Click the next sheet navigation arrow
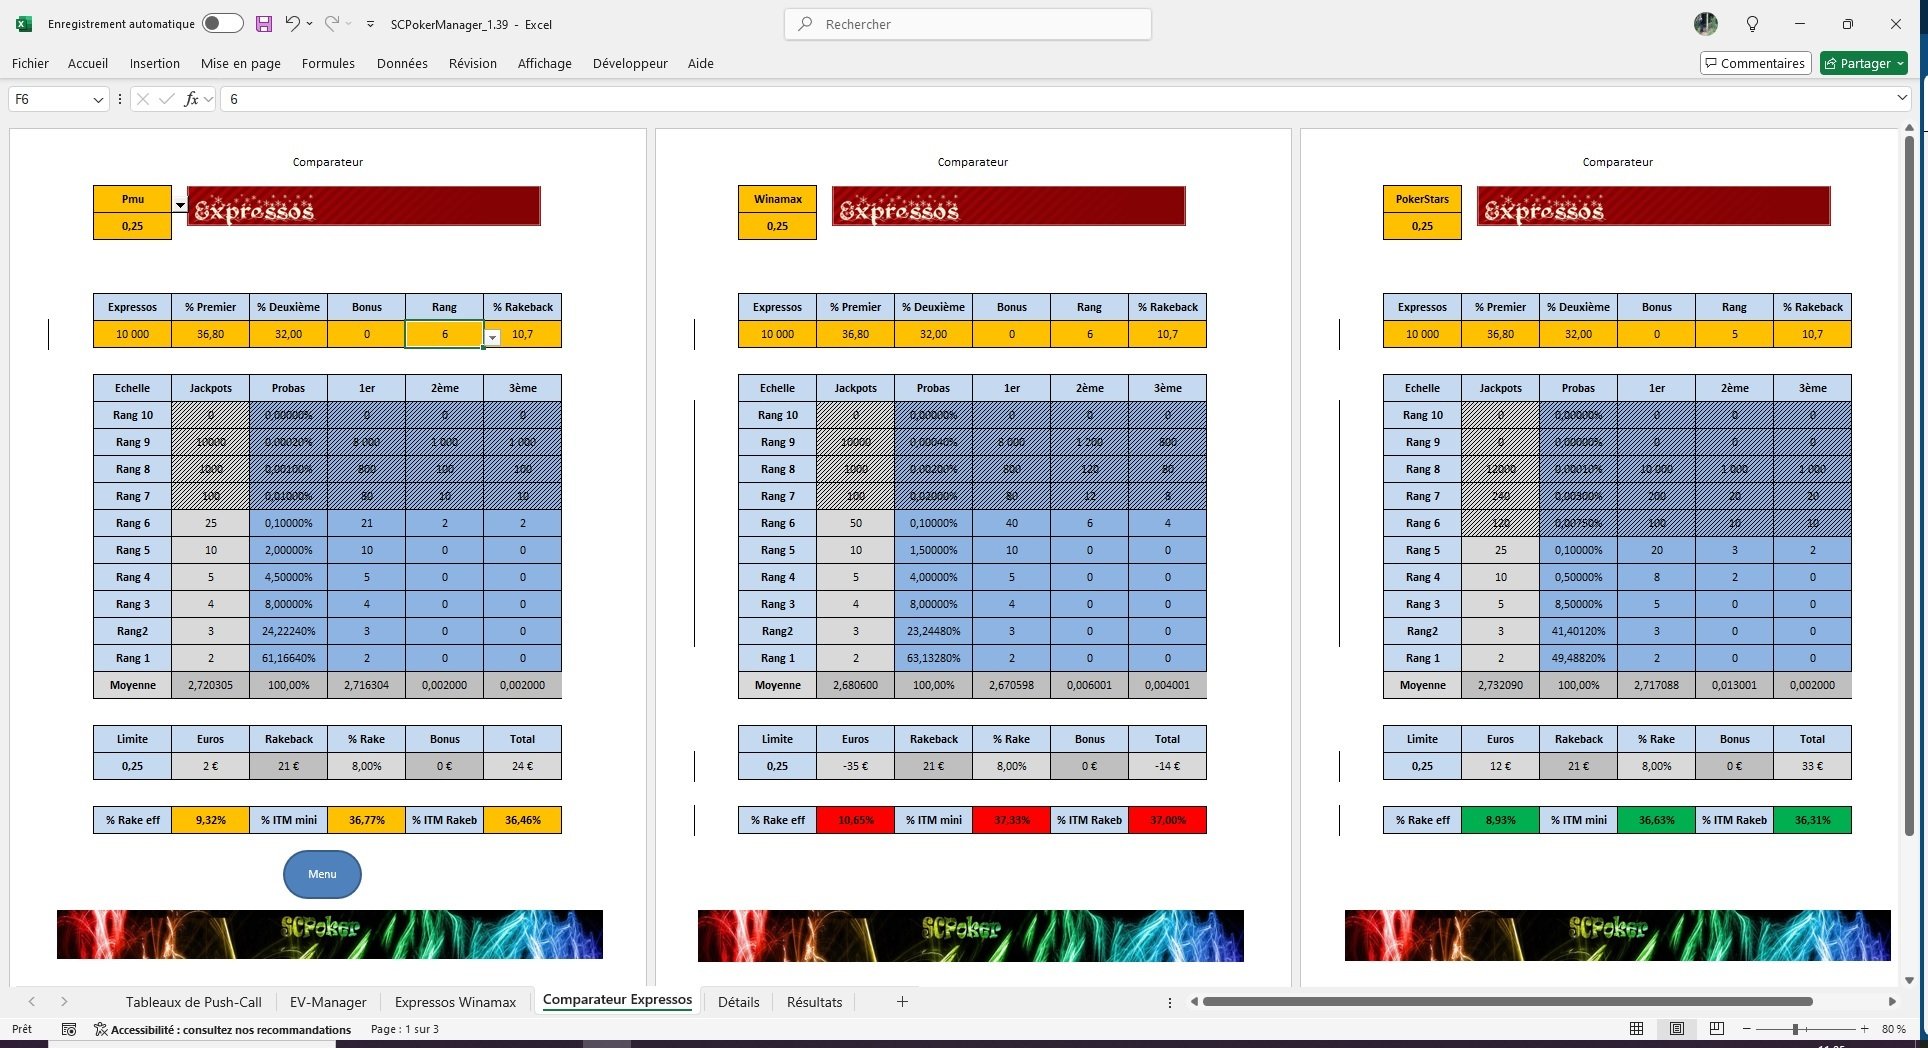The image size is (1928, 1048). (x=64, y=1002)
